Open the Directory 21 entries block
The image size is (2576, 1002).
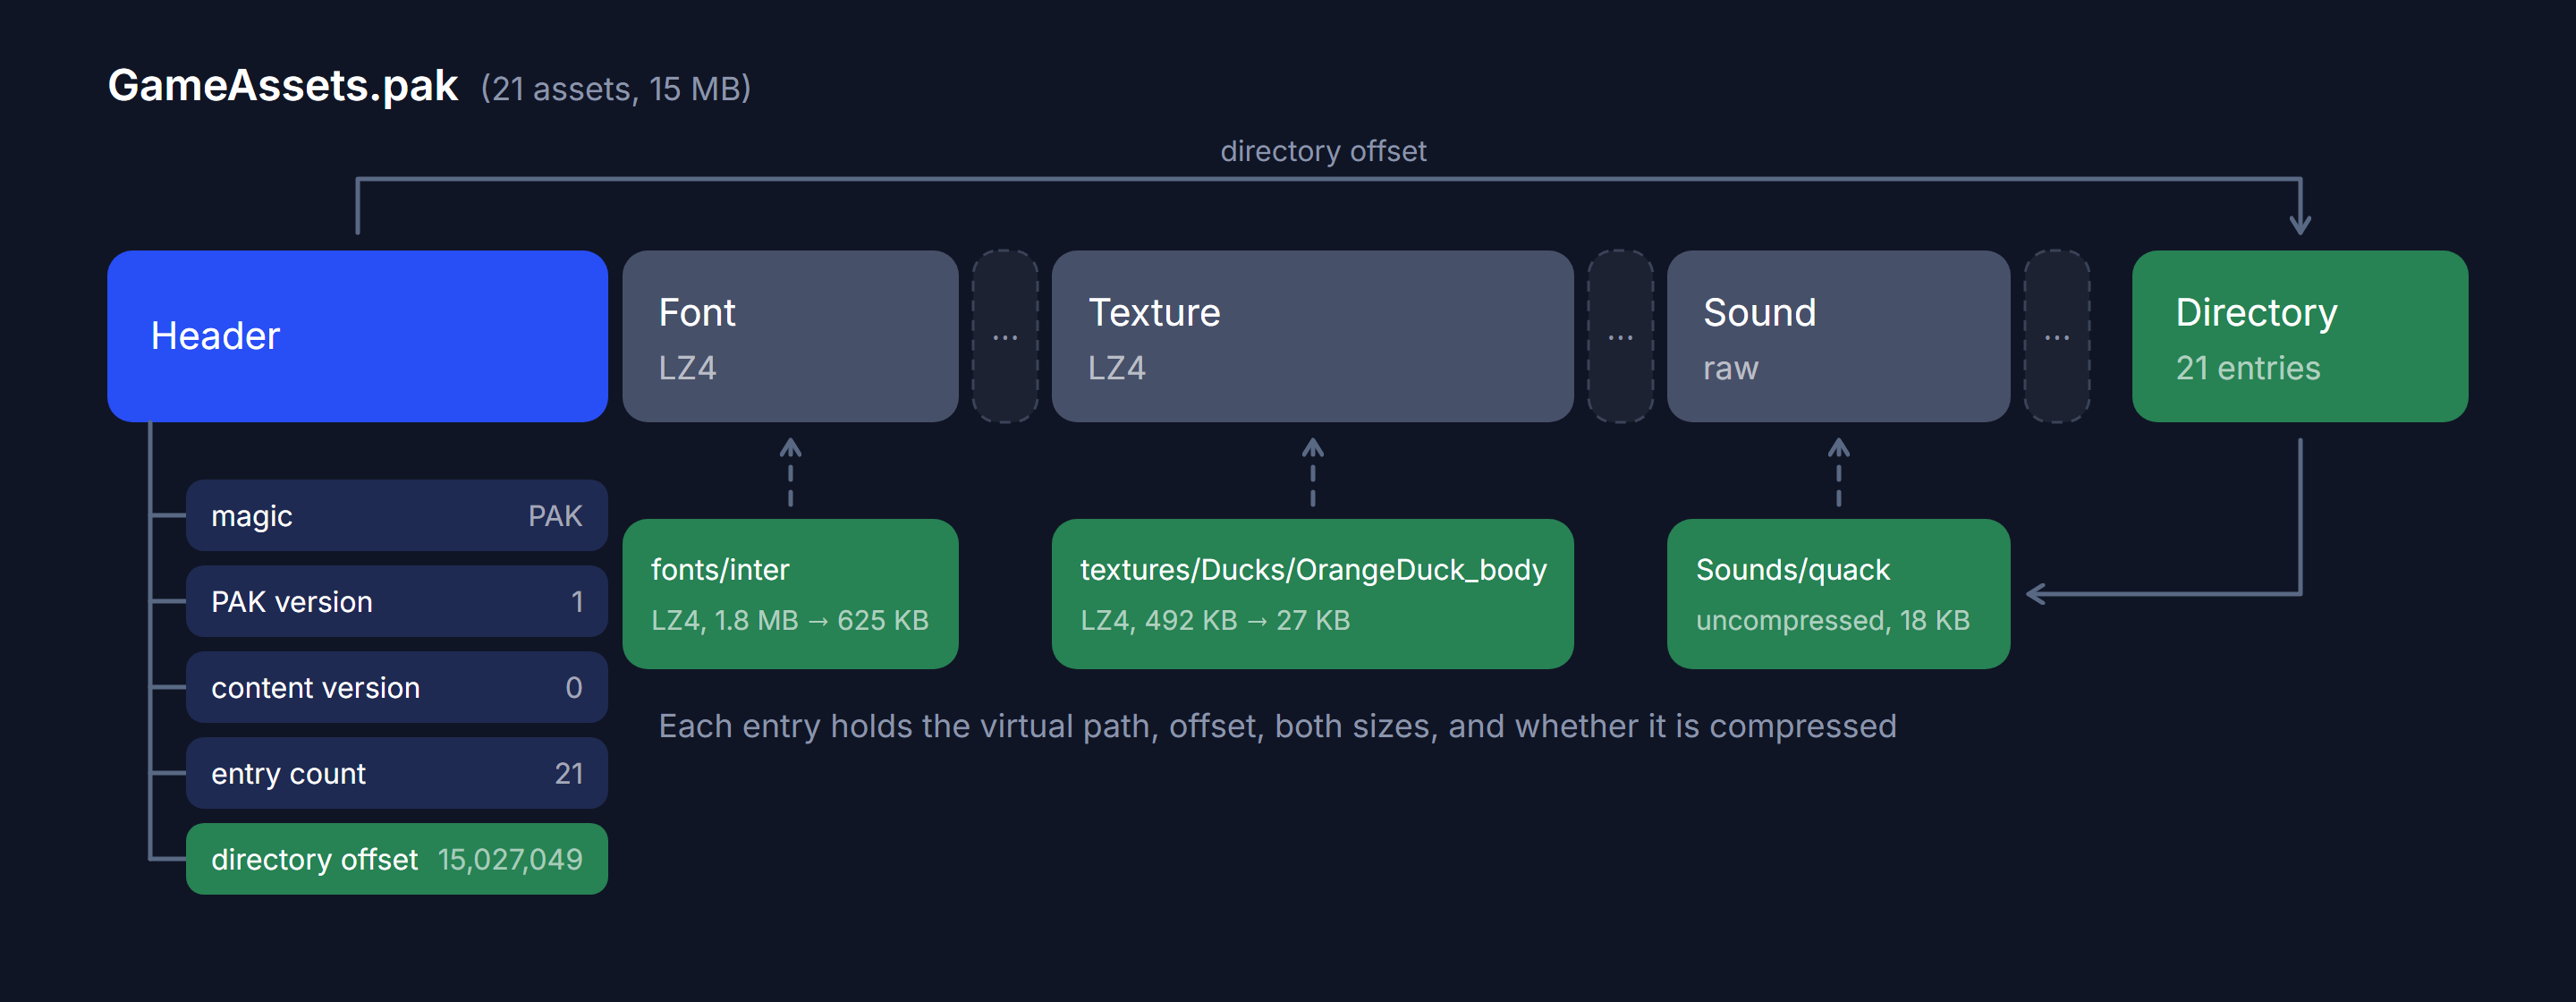point(2299,336)
